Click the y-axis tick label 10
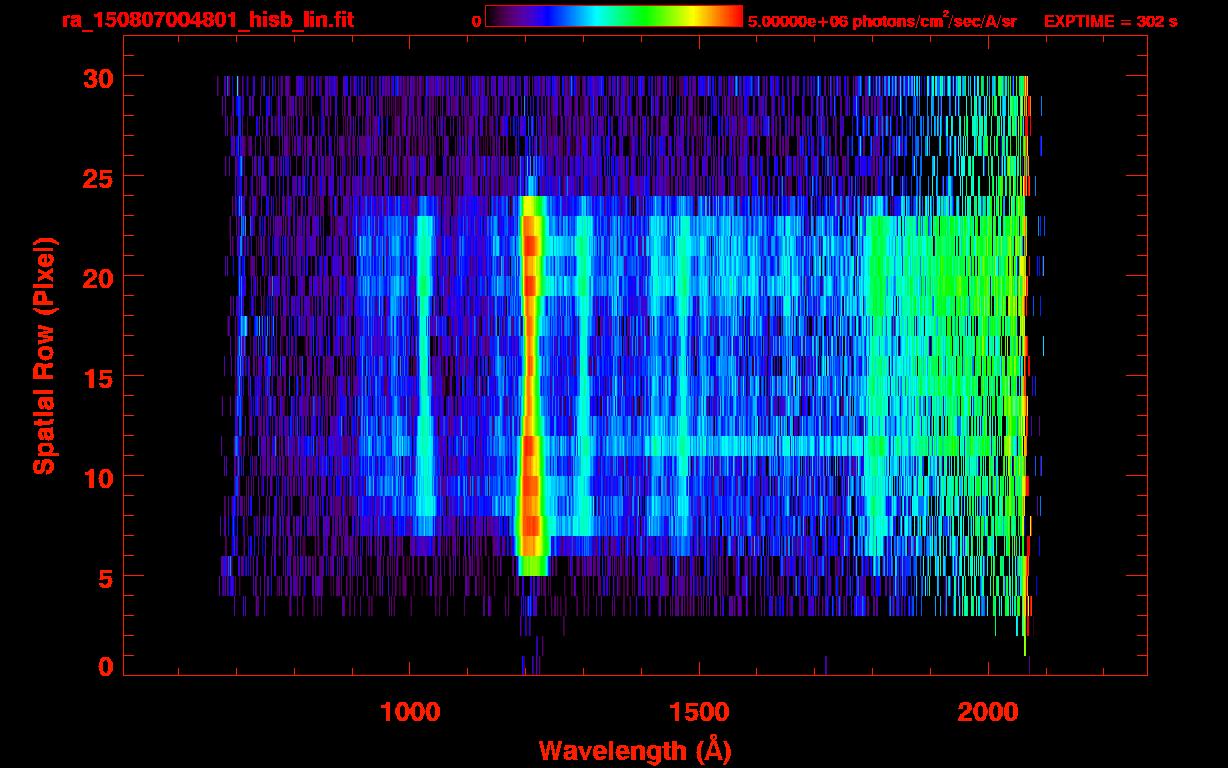The image size is (1228, 768). (x=96, y=477)
